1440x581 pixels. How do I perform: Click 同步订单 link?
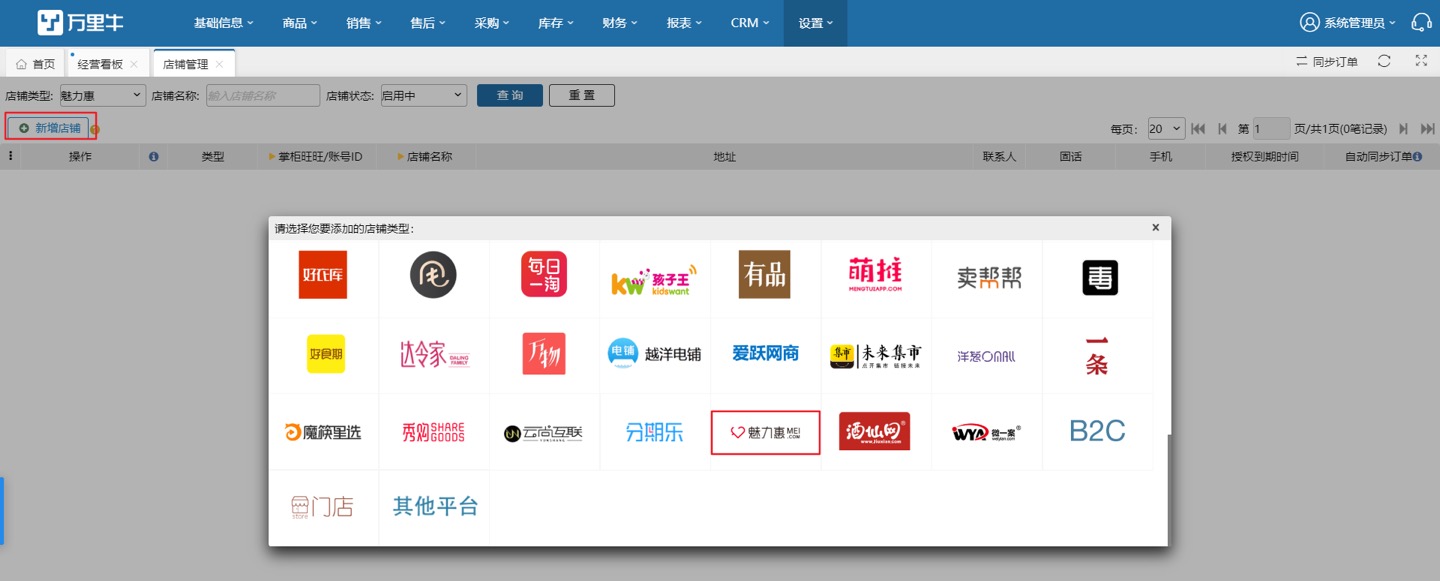1327,62
